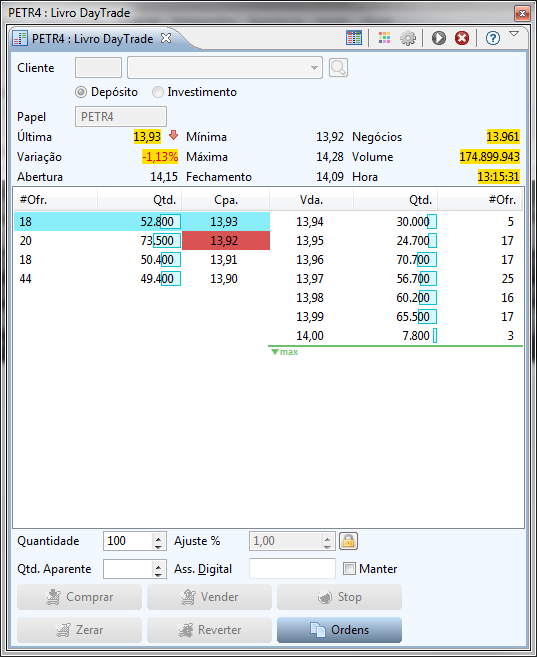
Task: Open the help question mark icon
Action: pyautogui.click(x=493, y=38)
